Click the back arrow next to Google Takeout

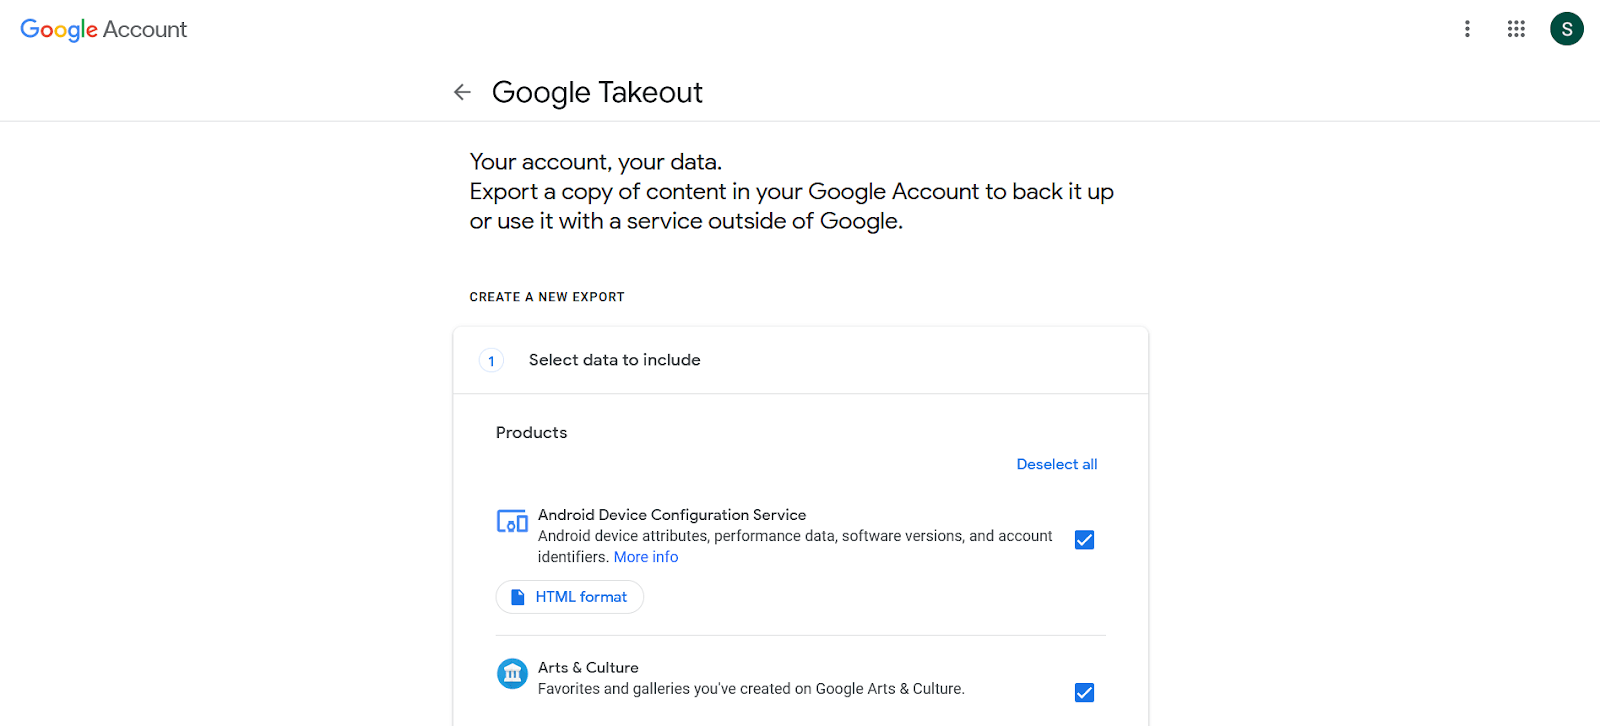tap(462, 91)
